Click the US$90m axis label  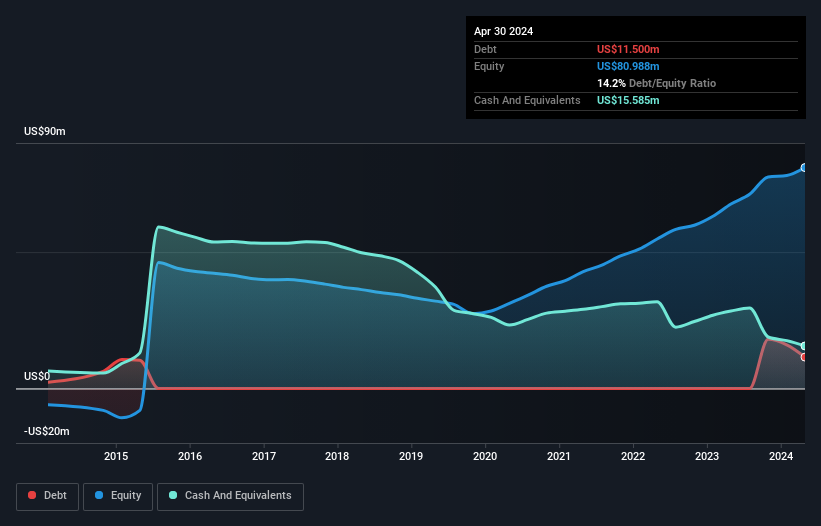click(45, 131)
